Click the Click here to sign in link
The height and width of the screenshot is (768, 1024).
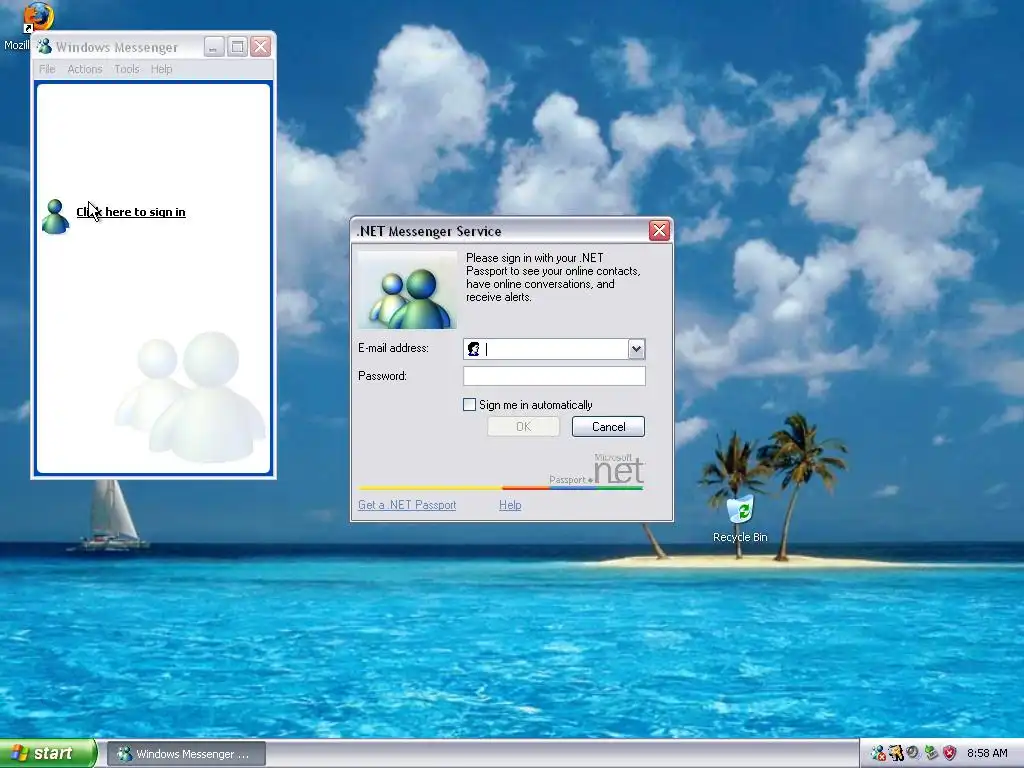(x=131, y=212)
